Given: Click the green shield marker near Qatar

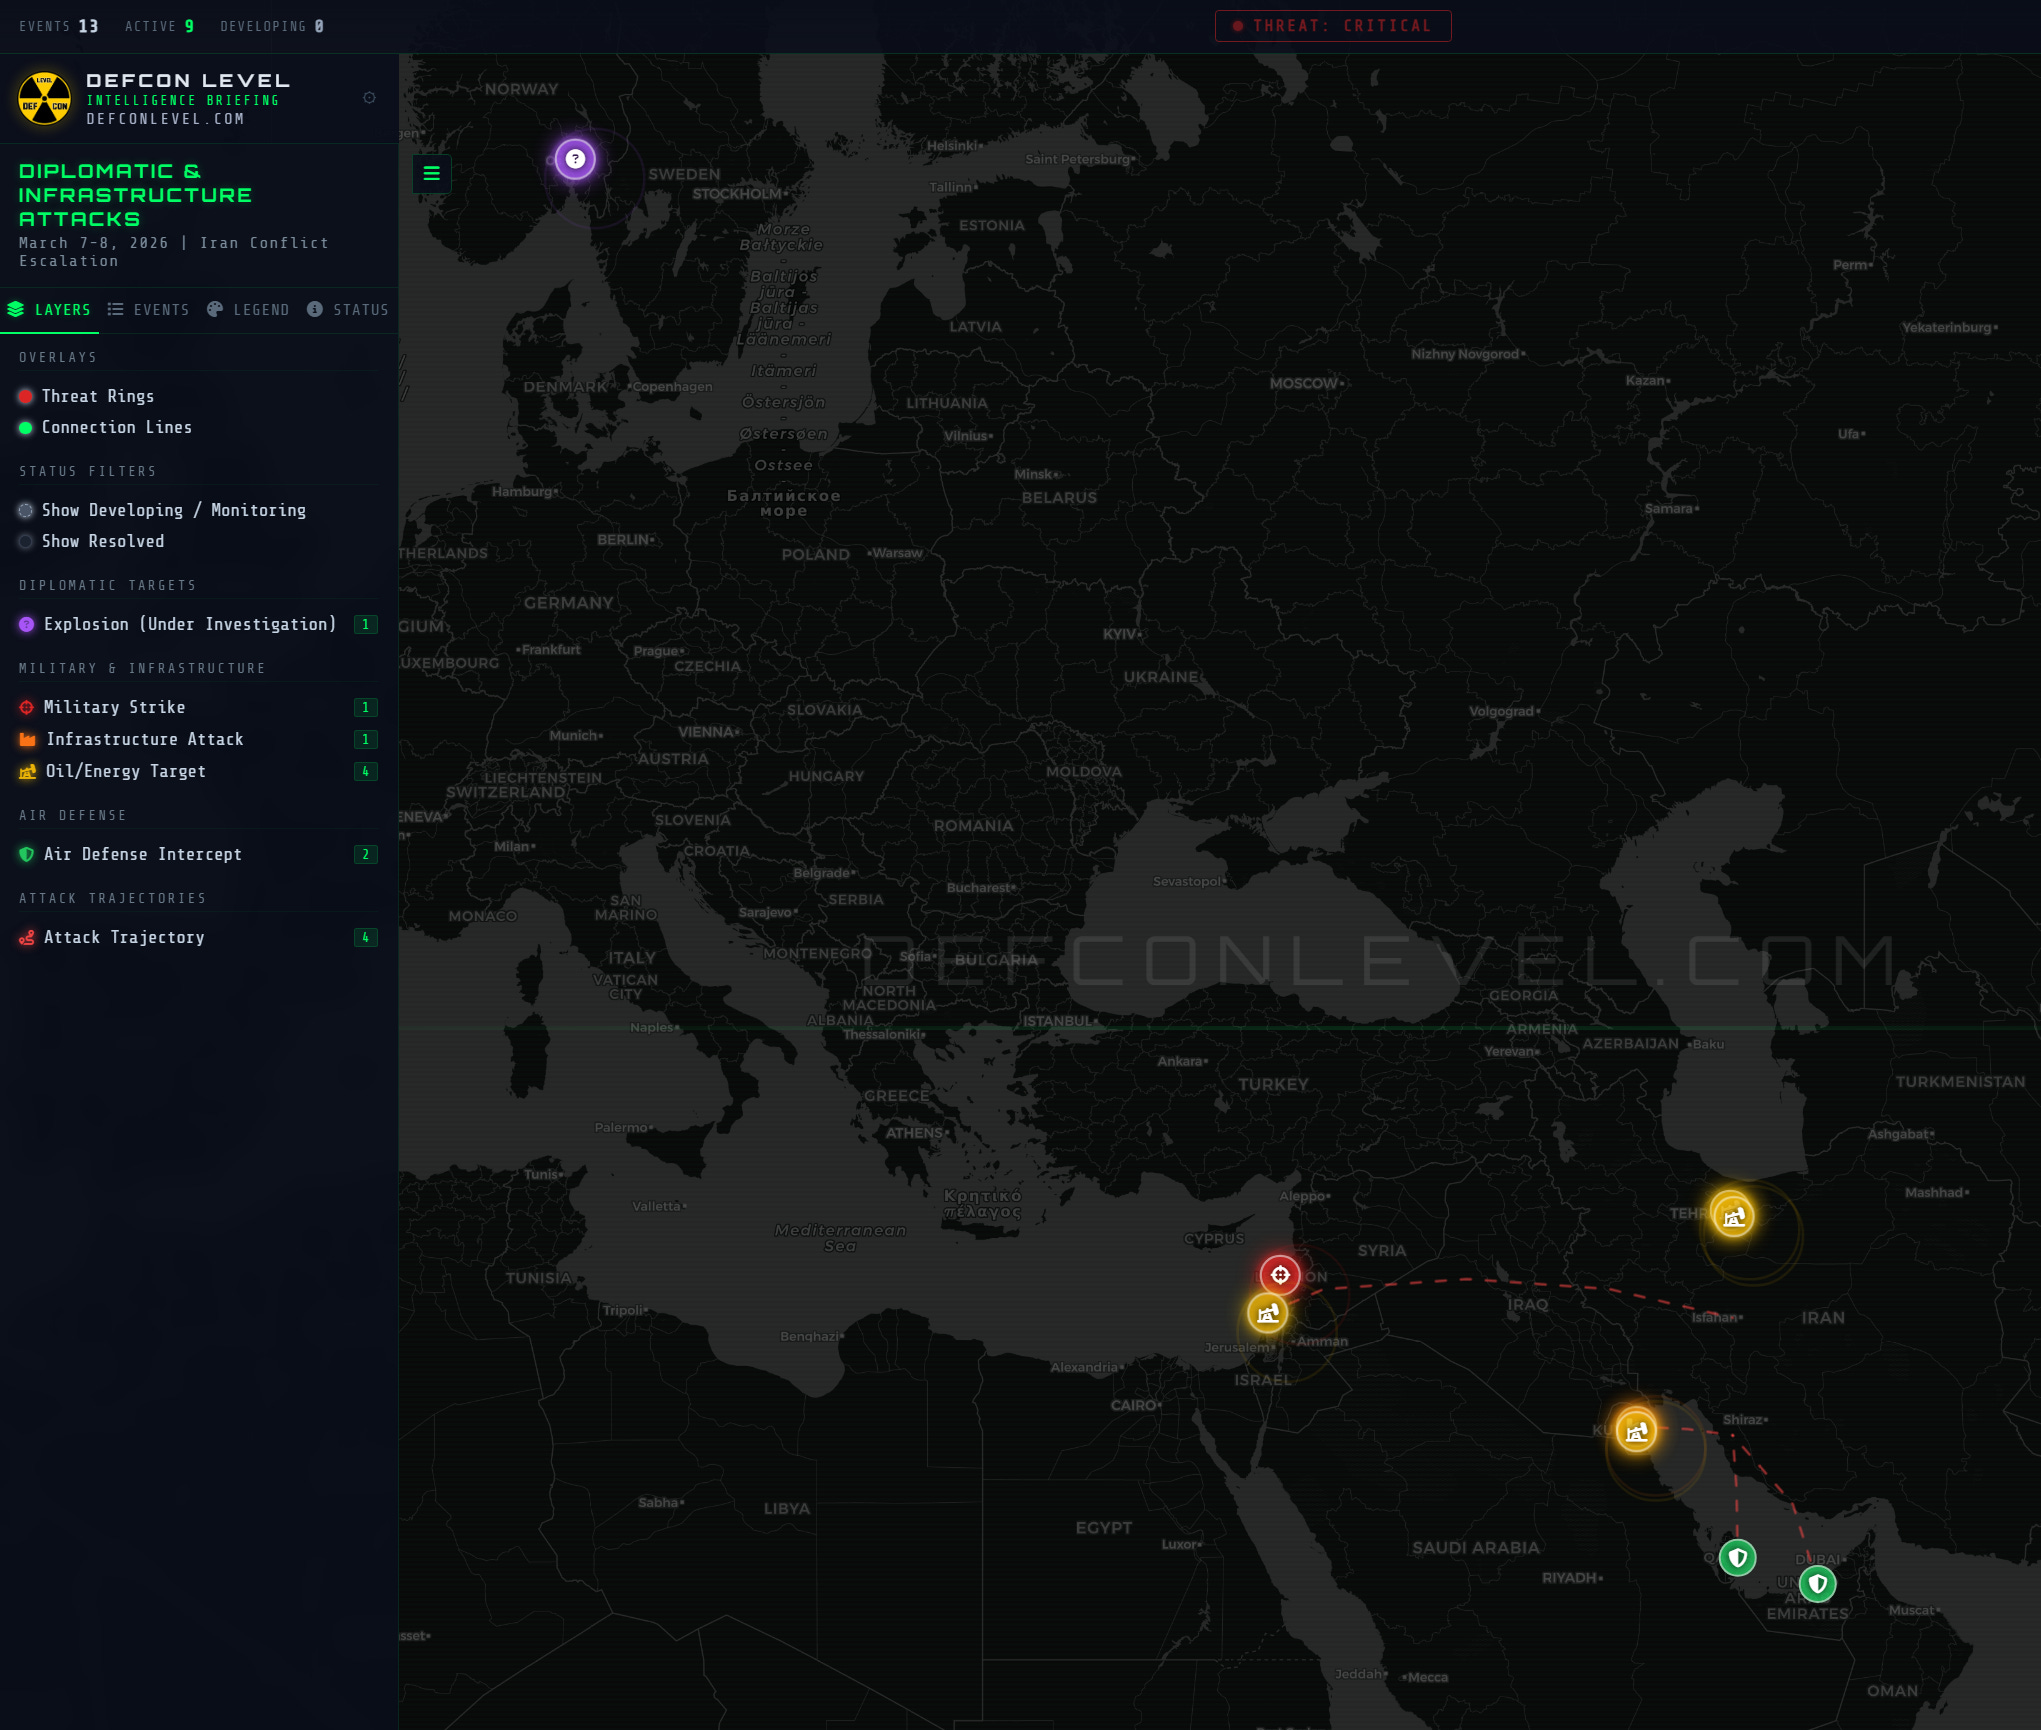Looking at the screenshot, I should pos(1737,1557).
